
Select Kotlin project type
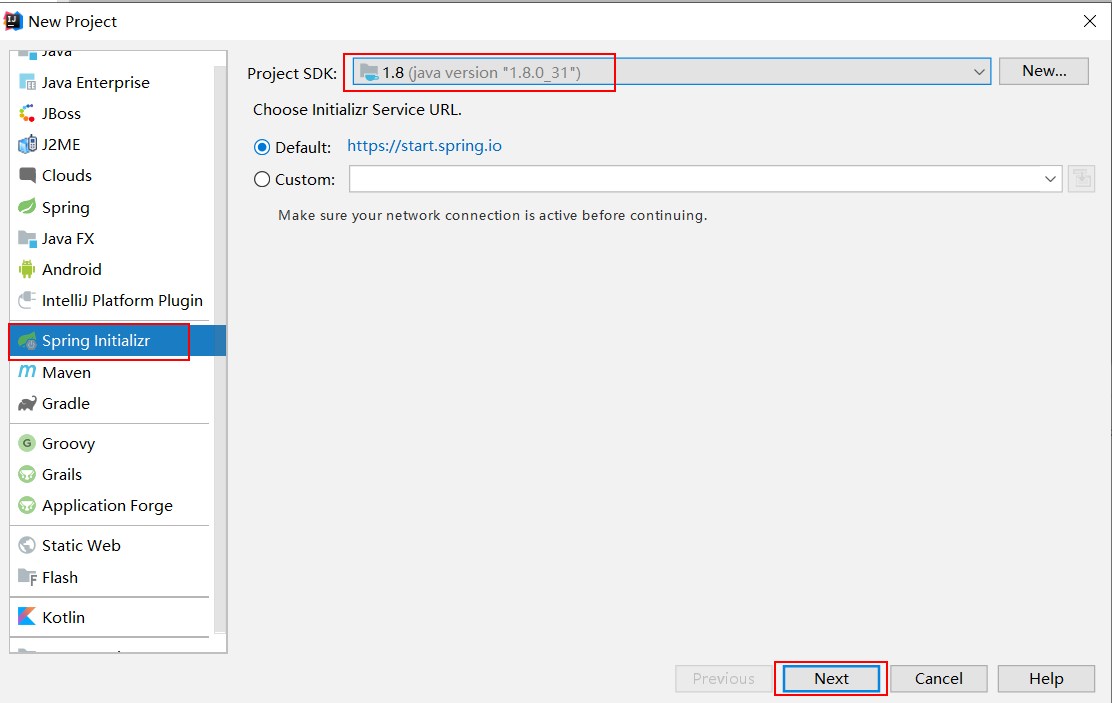(63, 617)
